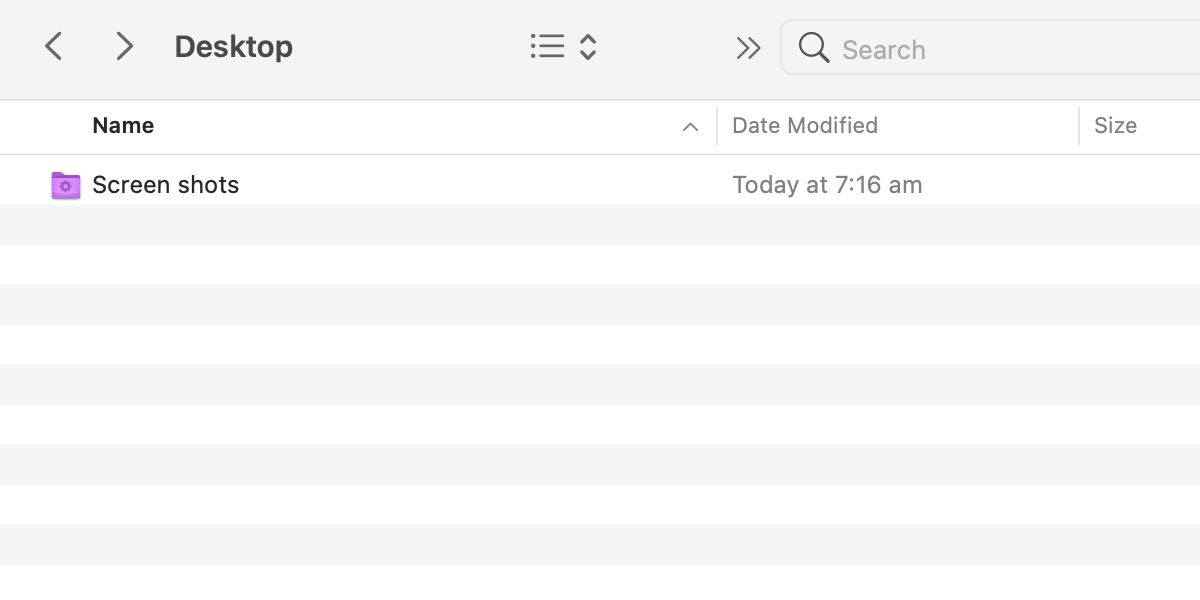This screenshot has width=1200, height=600.
Task: Click the magnifying glass search icon
Action: point(814,48)
